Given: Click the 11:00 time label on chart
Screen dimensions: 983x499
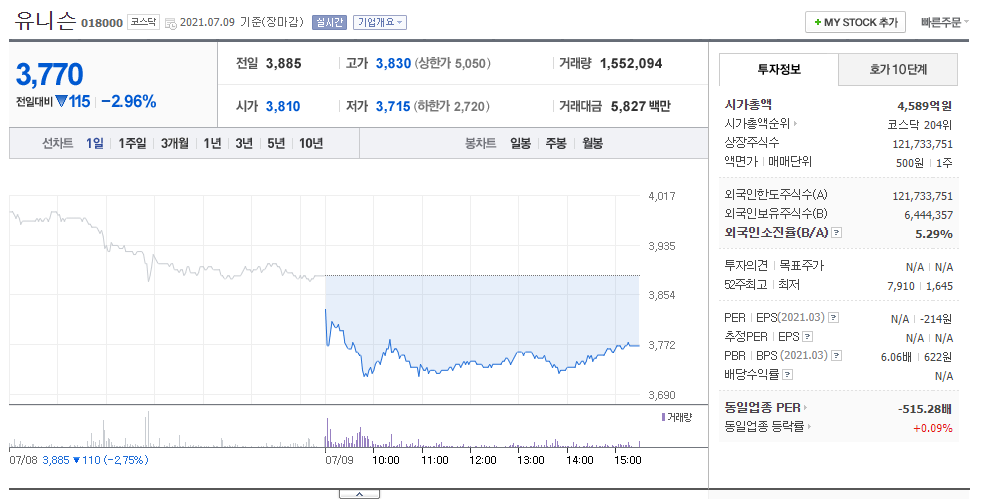Looking at the screenshot, I should (434, 460).
